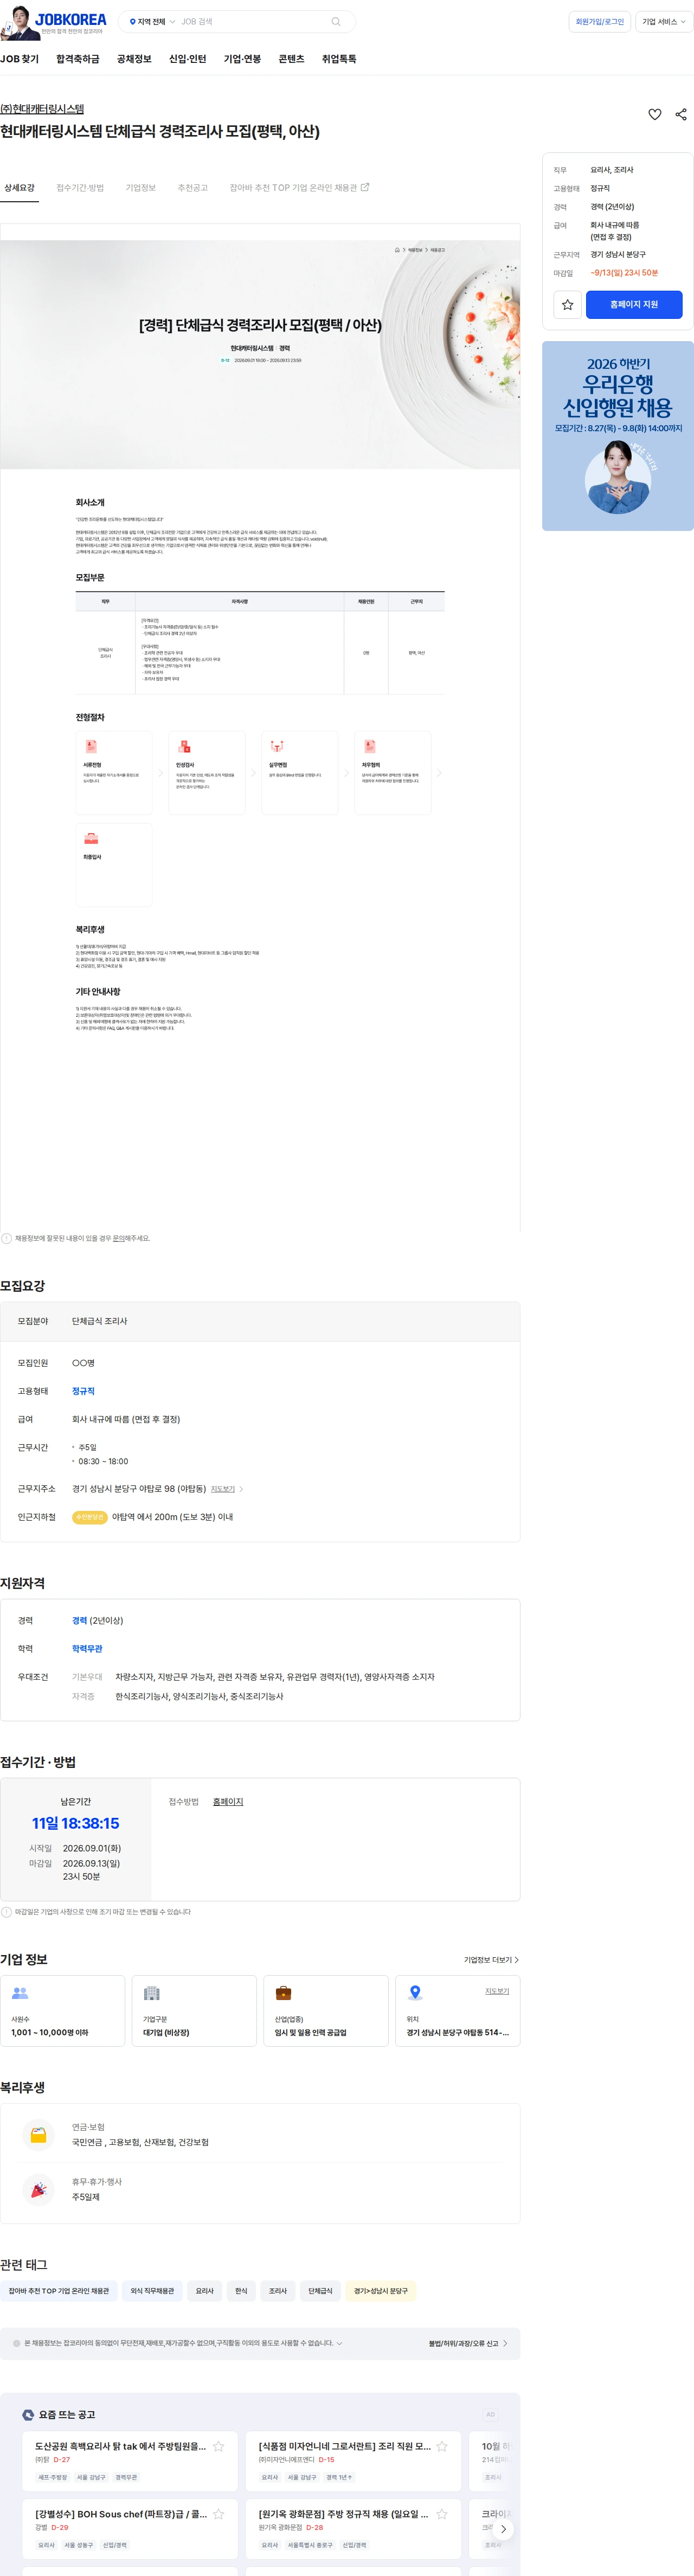Open the 콘텐츠 menu
This screenshot has width=694, height=2576.
click(291, 59)
